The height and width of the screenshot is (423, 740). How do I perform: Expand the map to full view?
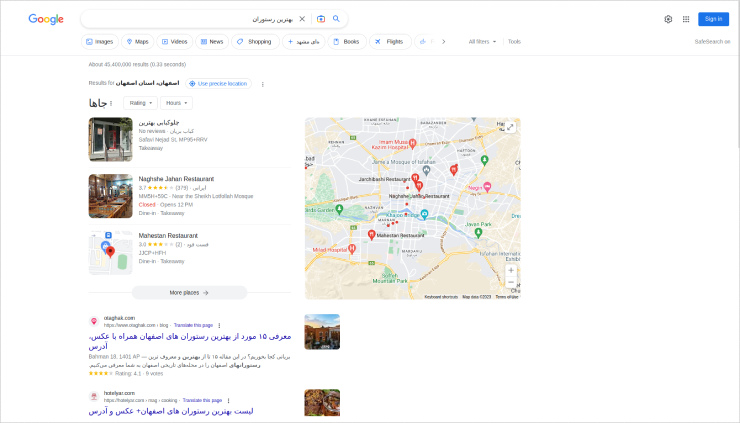pyautogui.click(x=510, y=127)
